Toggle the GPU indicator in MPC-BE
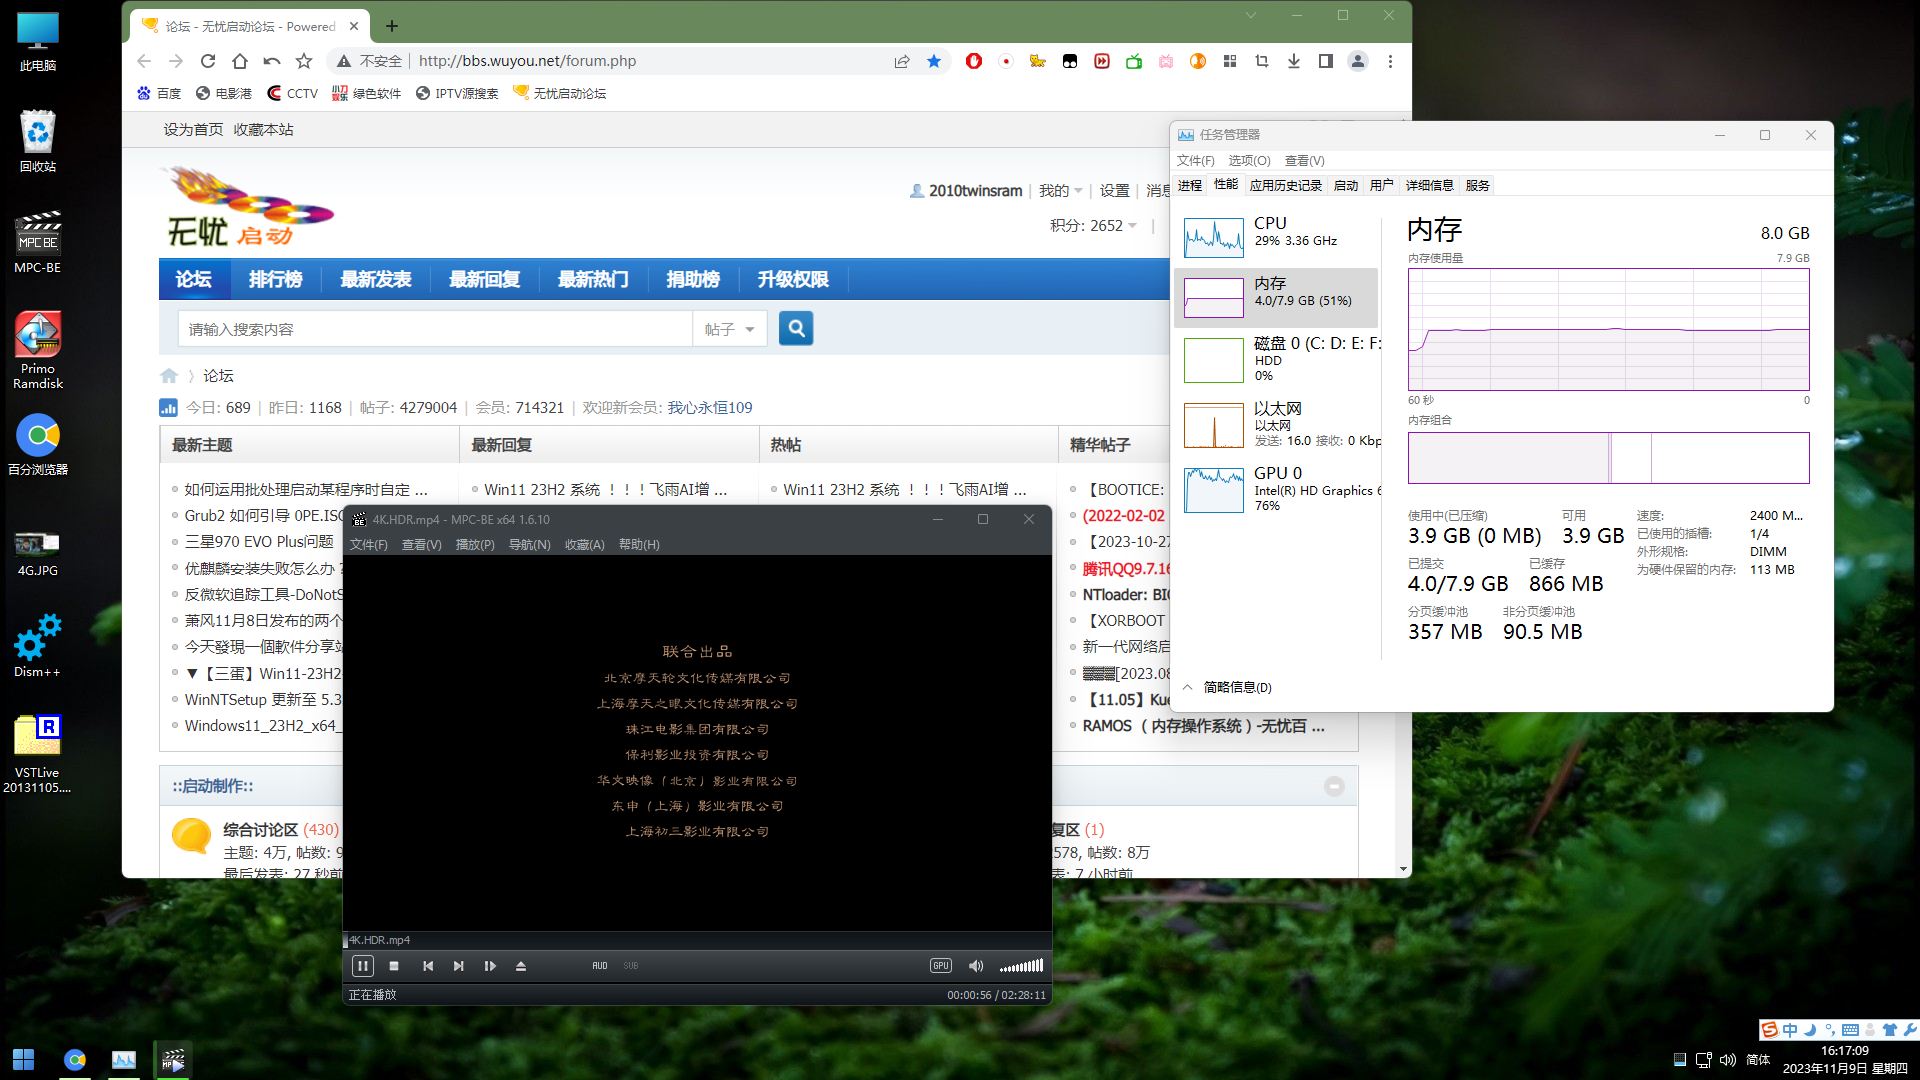Viewport: 1920px width, 1080px height. click(x=941, y=966)
